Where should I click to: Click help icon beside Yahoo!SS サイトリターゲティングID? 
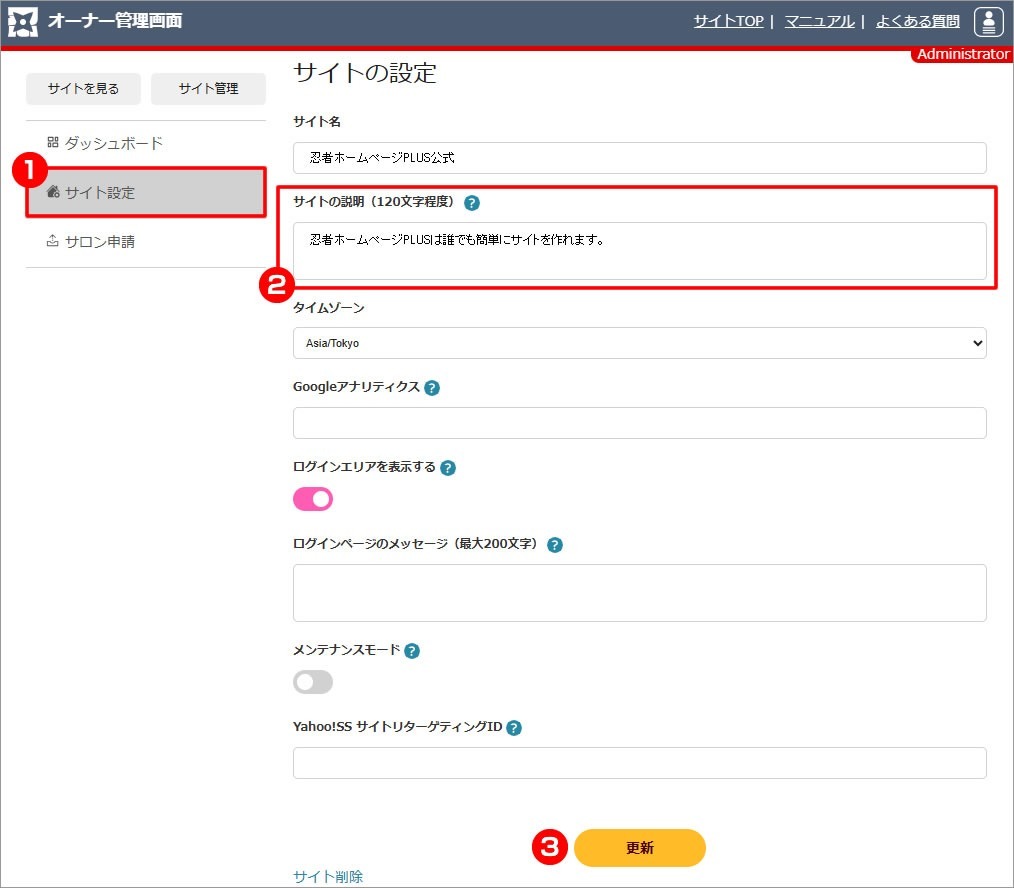[514, 728]
